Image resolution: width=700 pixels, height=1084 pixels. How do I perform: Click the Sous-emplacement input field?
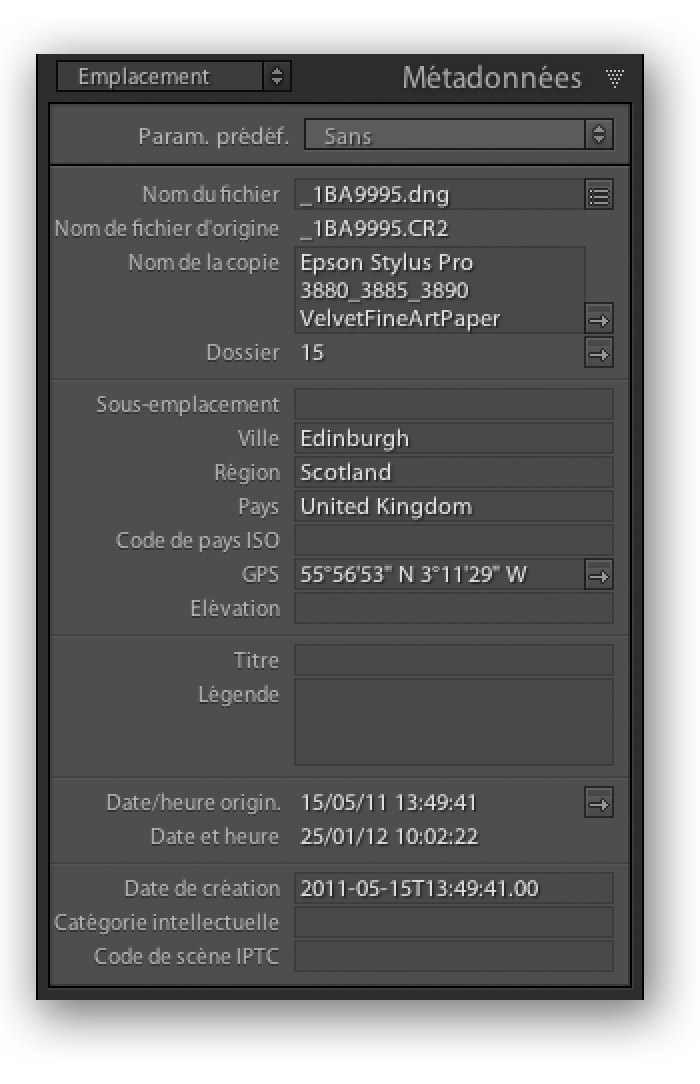point(454,404)
